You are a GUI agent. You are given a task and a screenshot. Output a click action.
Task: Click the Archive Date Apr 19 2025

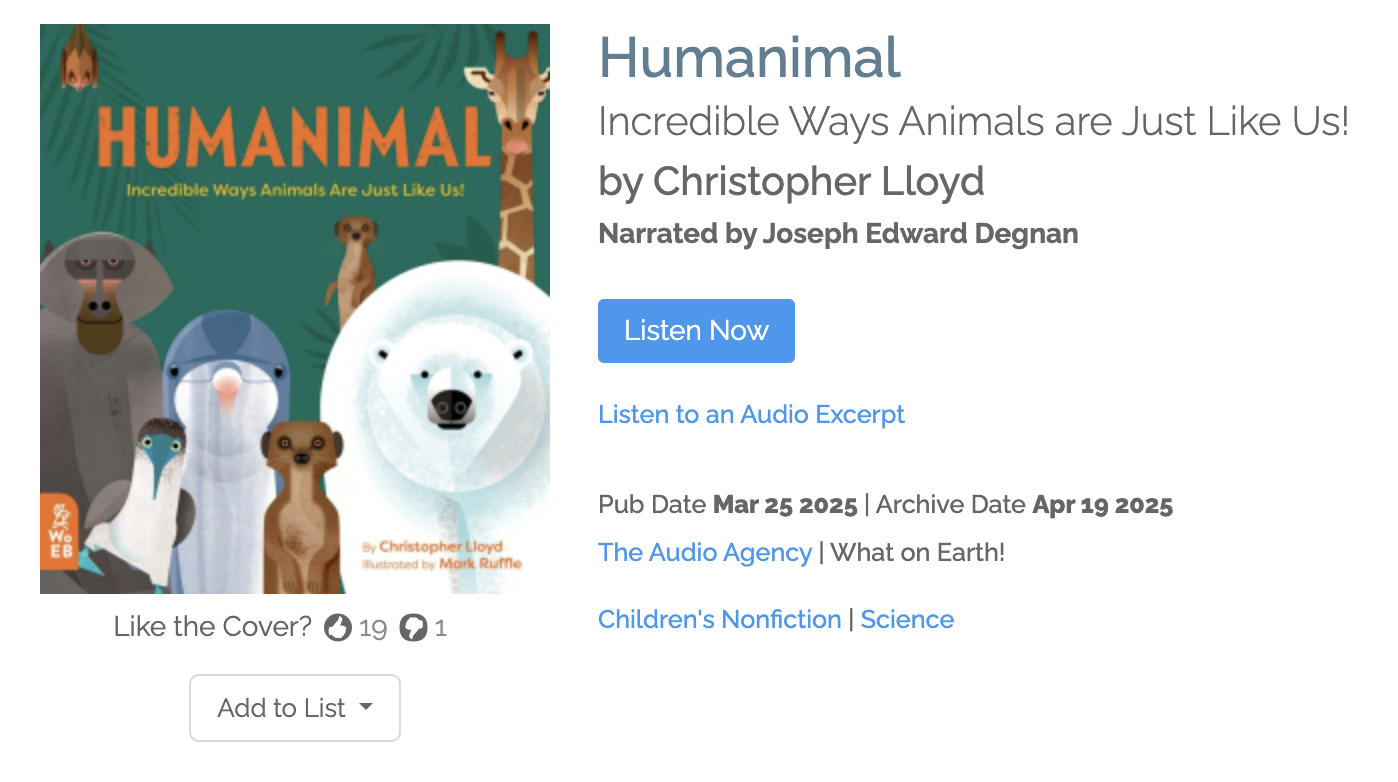point(1102,505)
